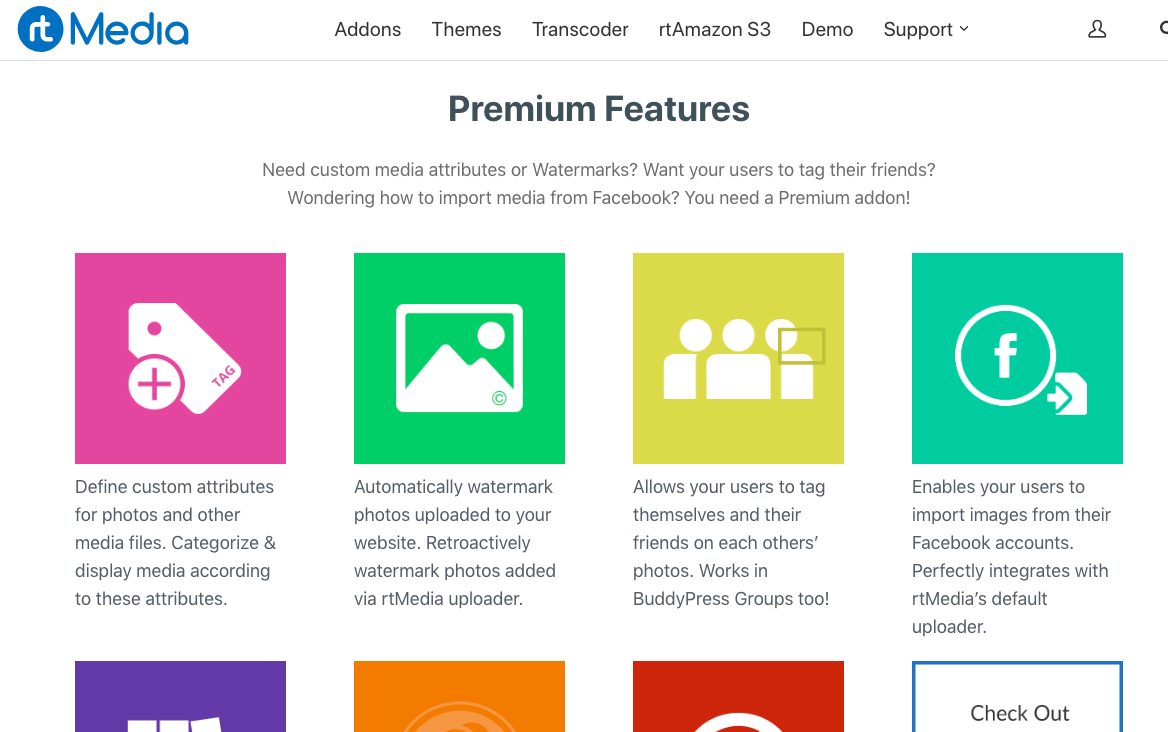Open the Facebook import icon
Screen dimensions: 1168x732
pyautogui.click(x=1017, y=358)
